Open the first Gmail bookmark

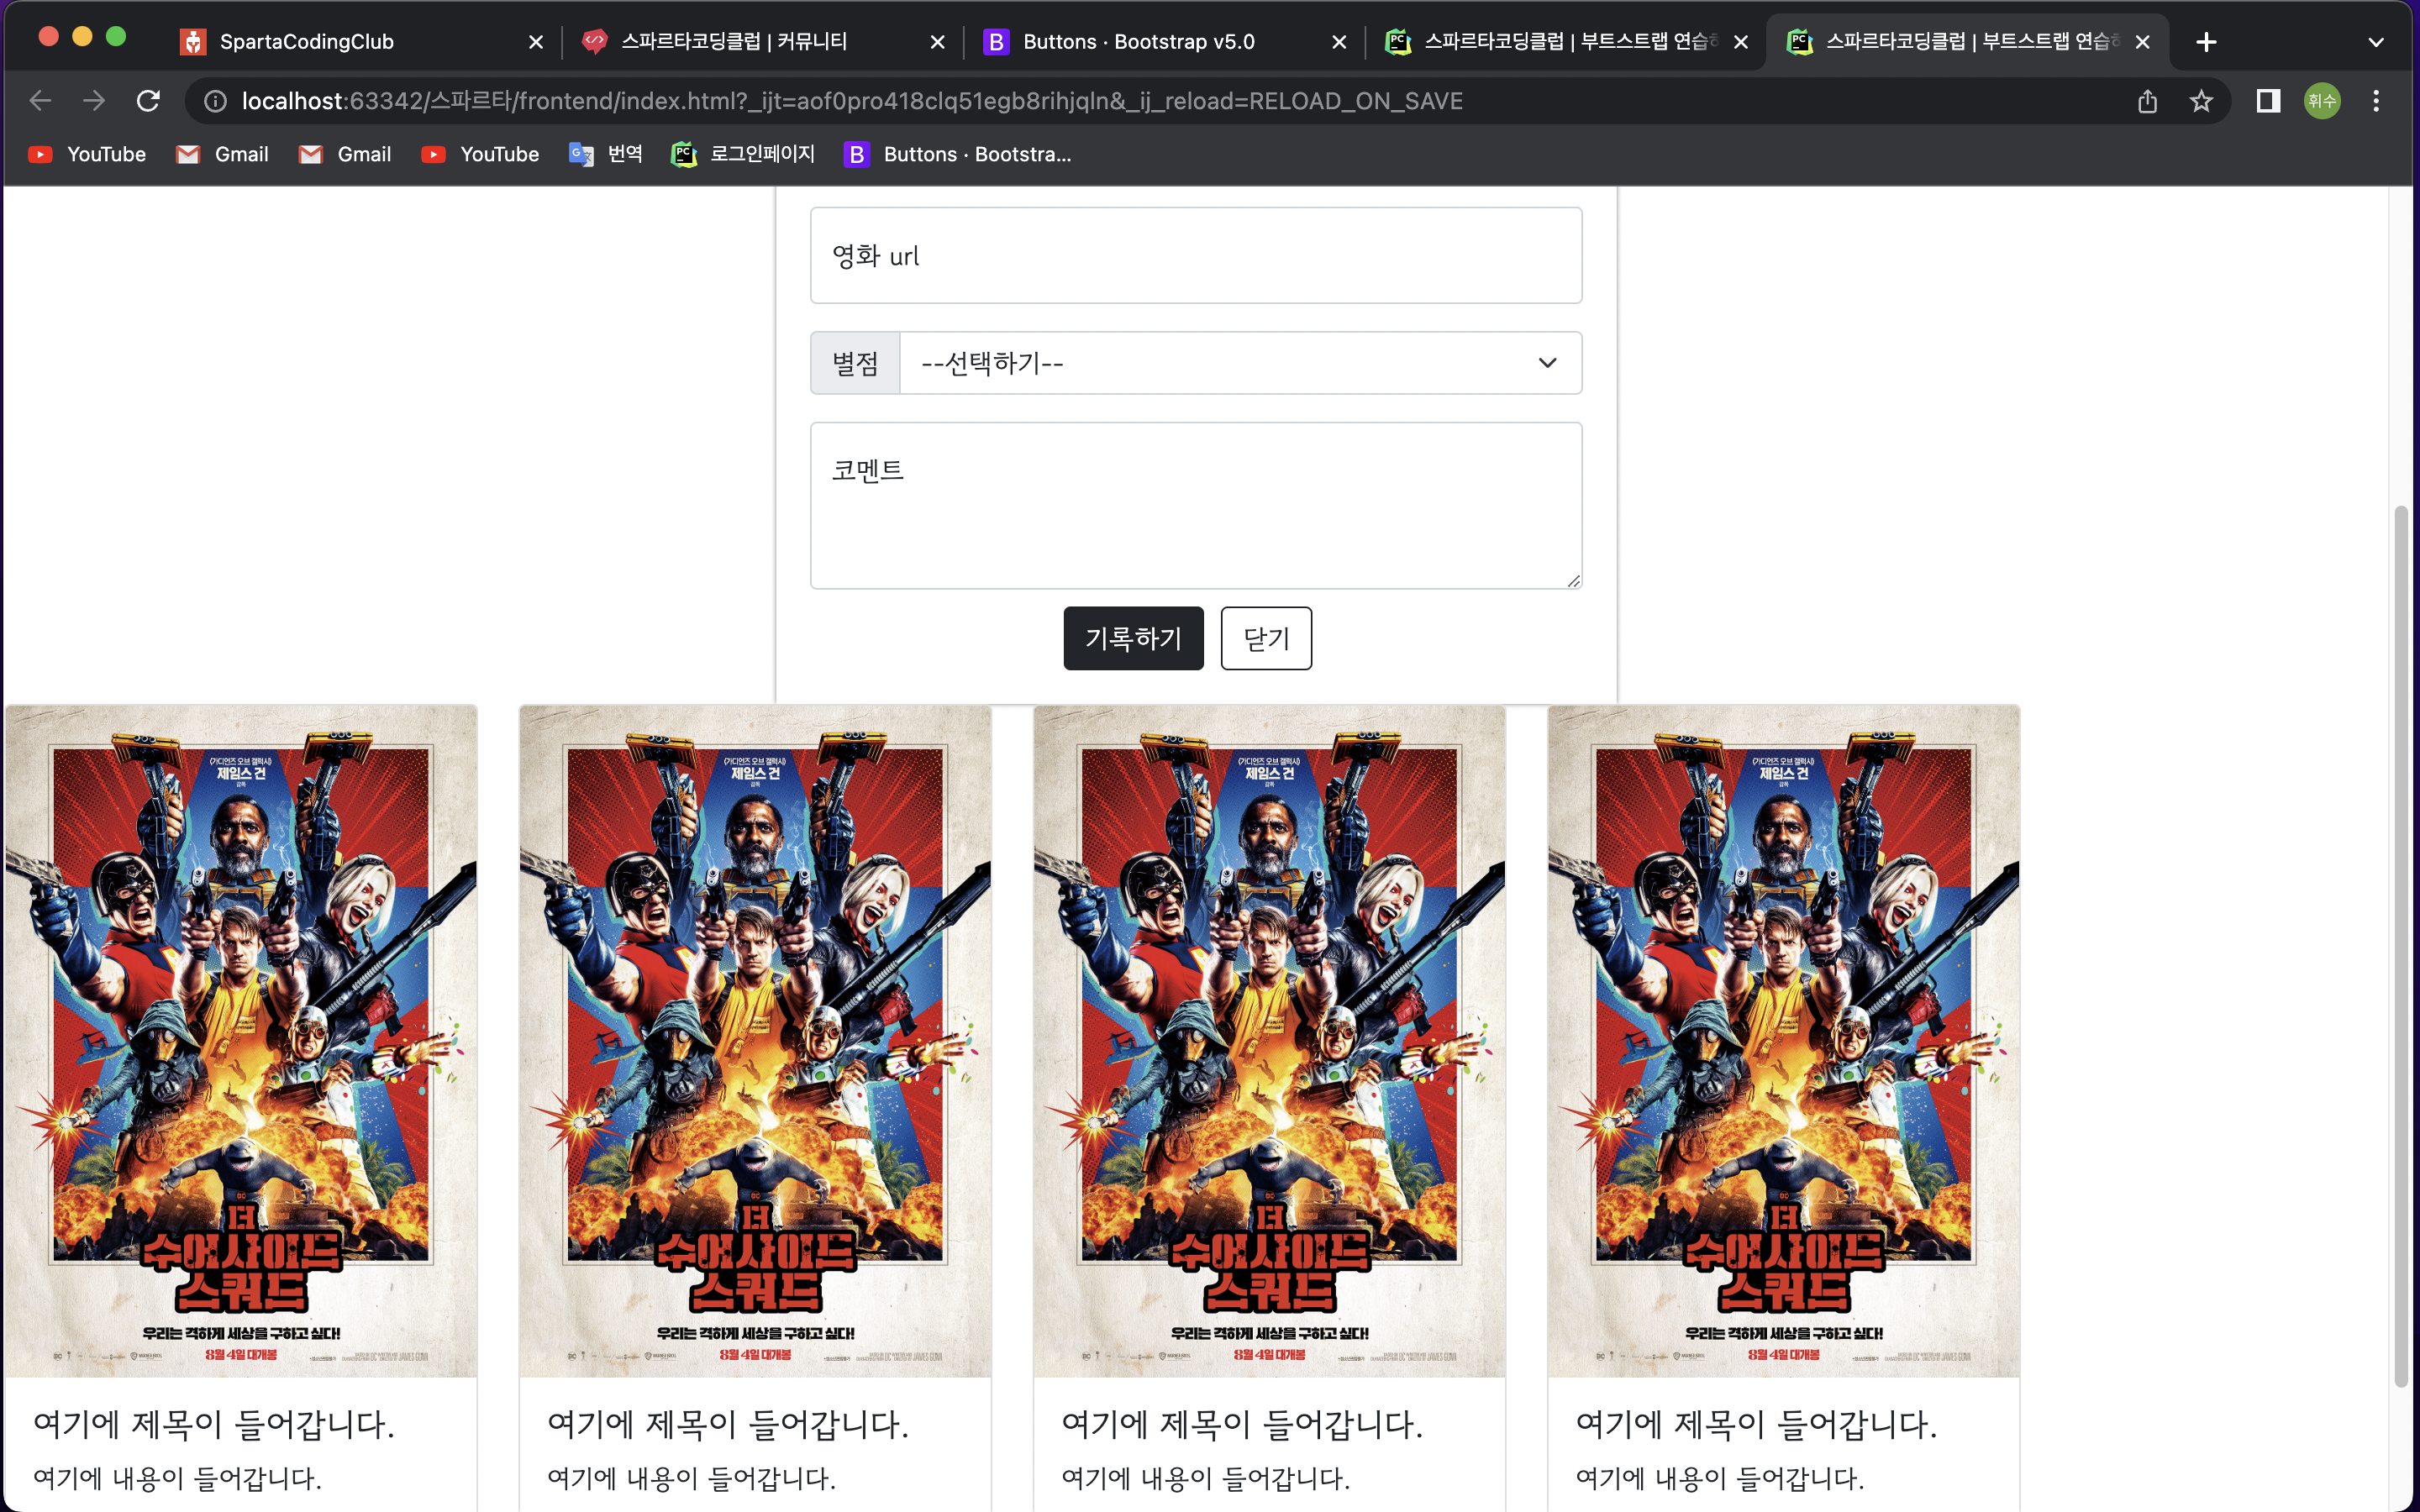tap(222, 154)
